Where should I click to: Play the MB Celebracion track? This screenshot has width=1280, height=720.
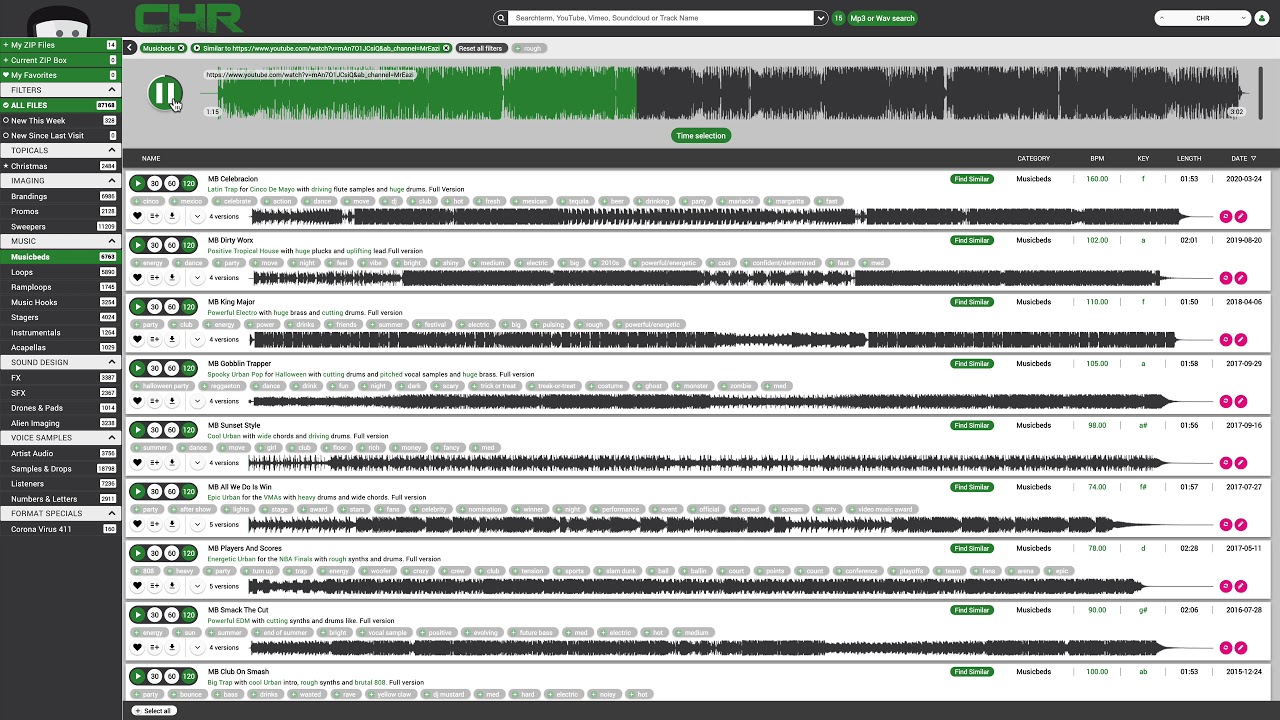138,184
